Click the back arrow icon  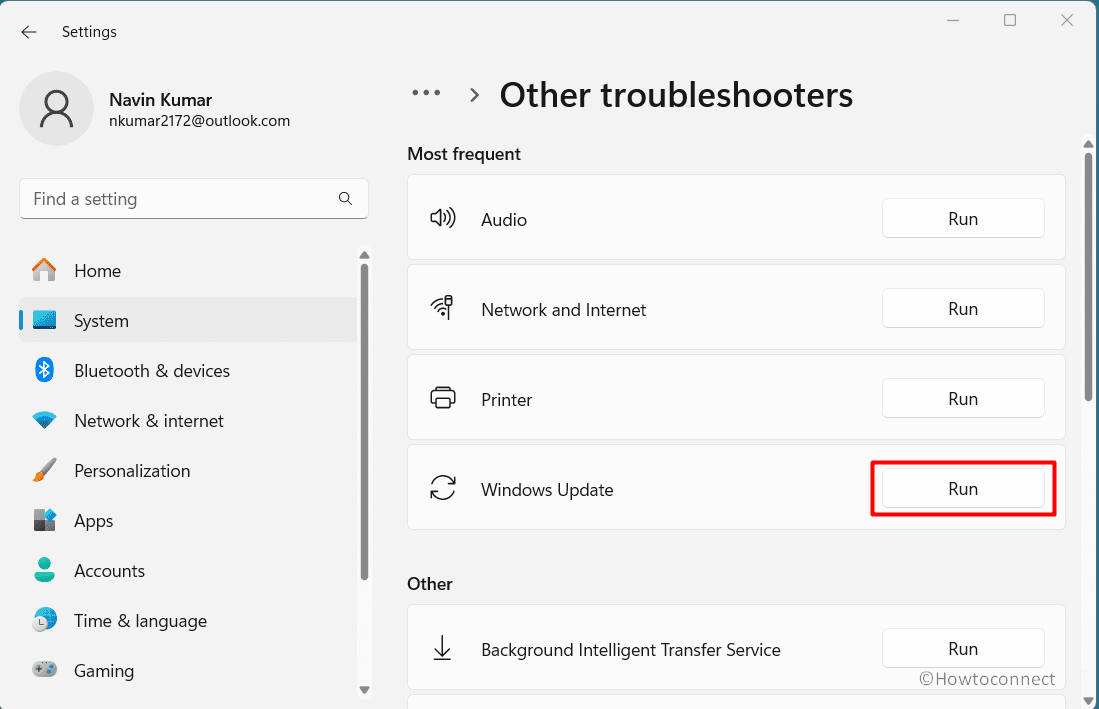29,32
